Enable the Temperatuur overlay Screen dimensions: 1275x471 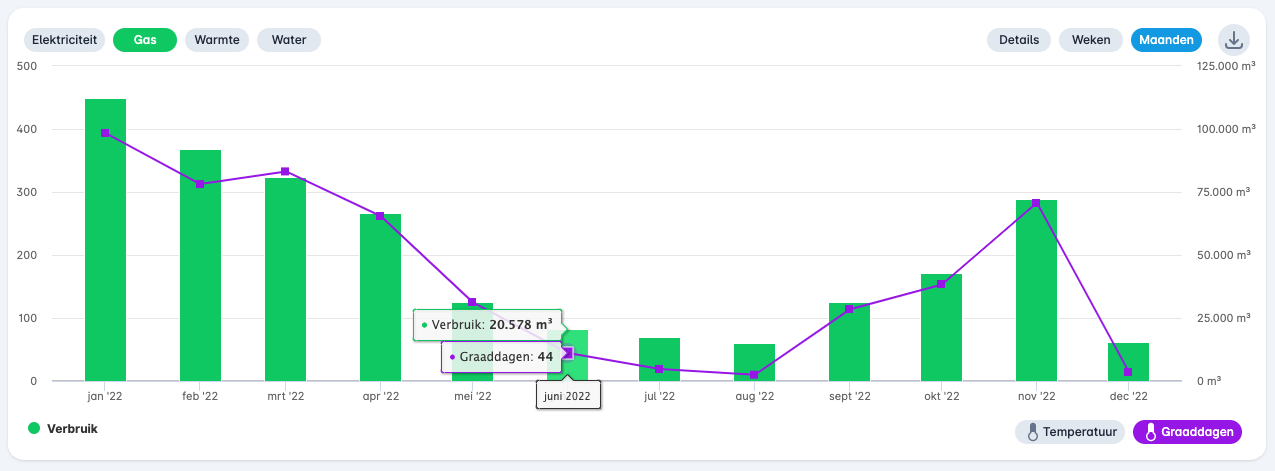(x=1069, y=432)
